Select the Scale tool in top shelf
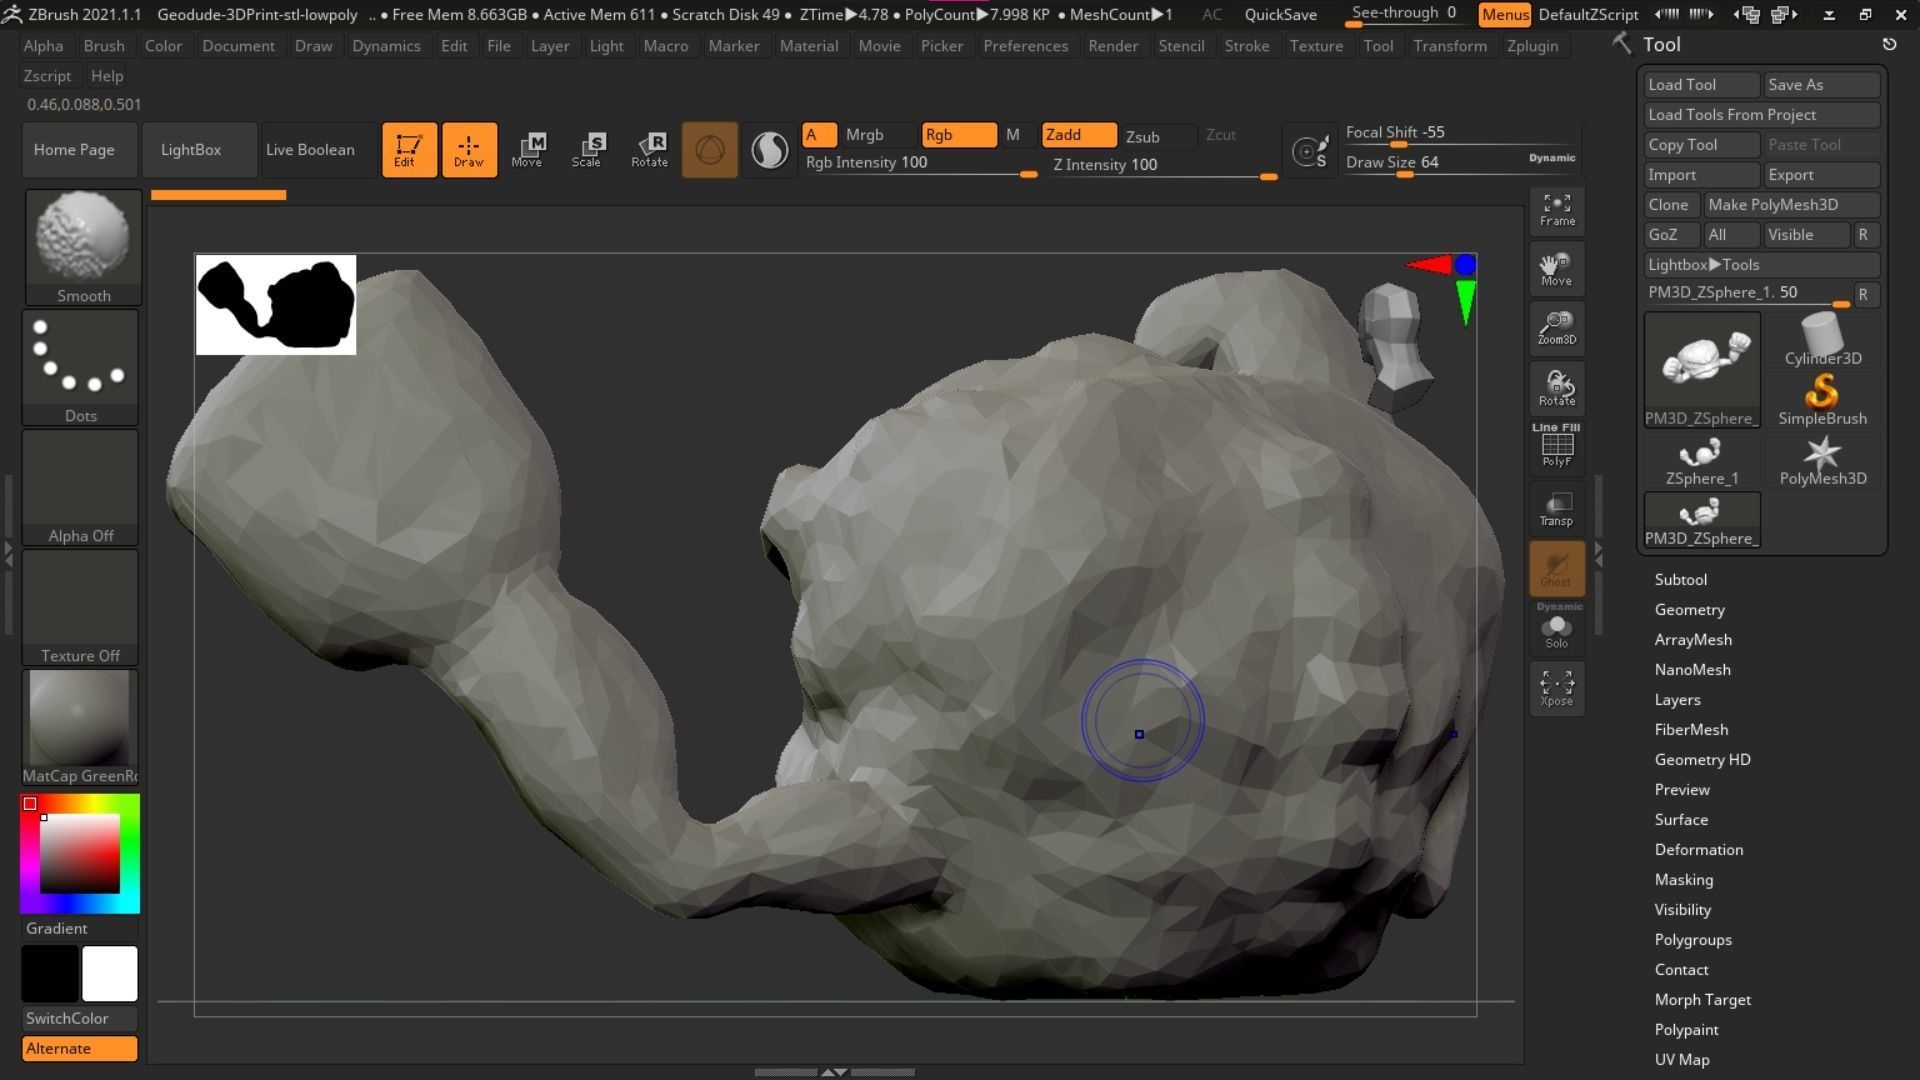This screenshot has width=1920, height=1080. point(587,150)
